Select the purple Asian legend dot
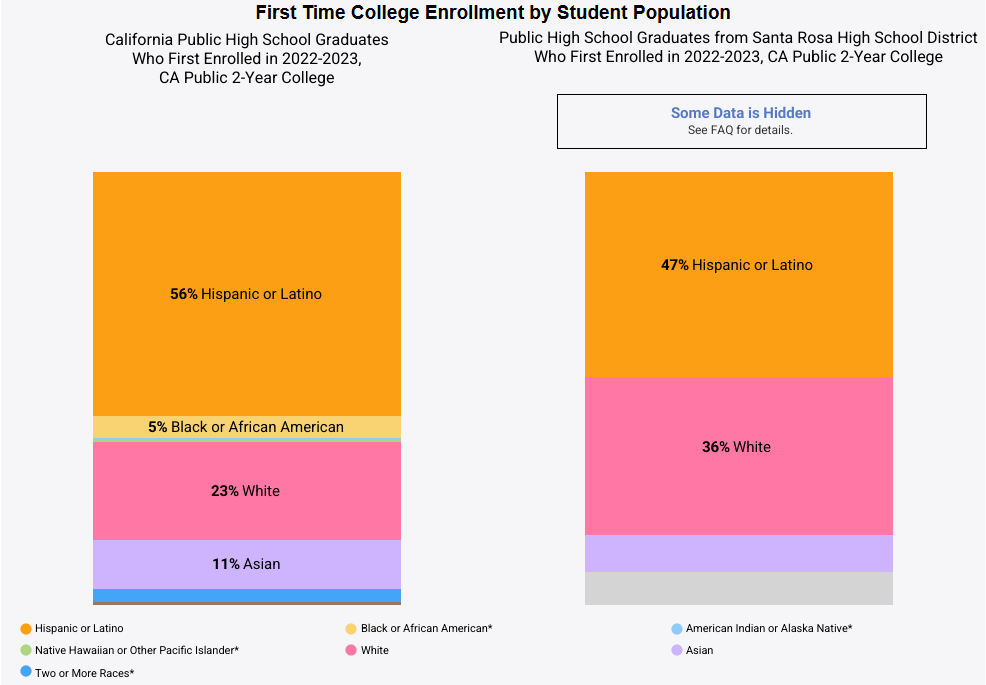Image resolution: width=986 pixels, height=685 pixels. 677,651
